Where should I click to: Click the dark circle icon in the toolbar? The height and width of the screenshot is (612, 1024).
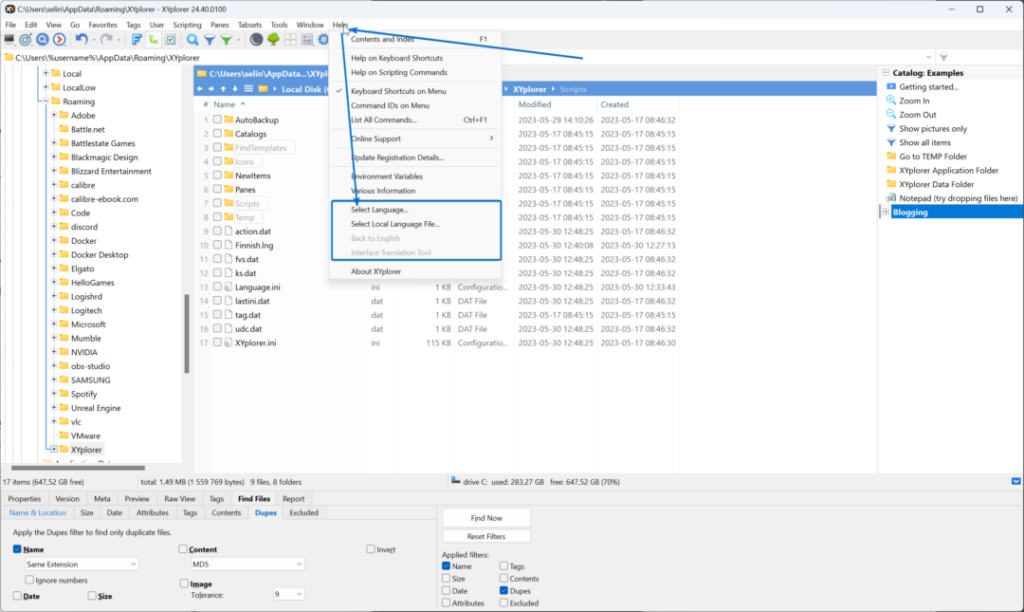click(256, 40)
